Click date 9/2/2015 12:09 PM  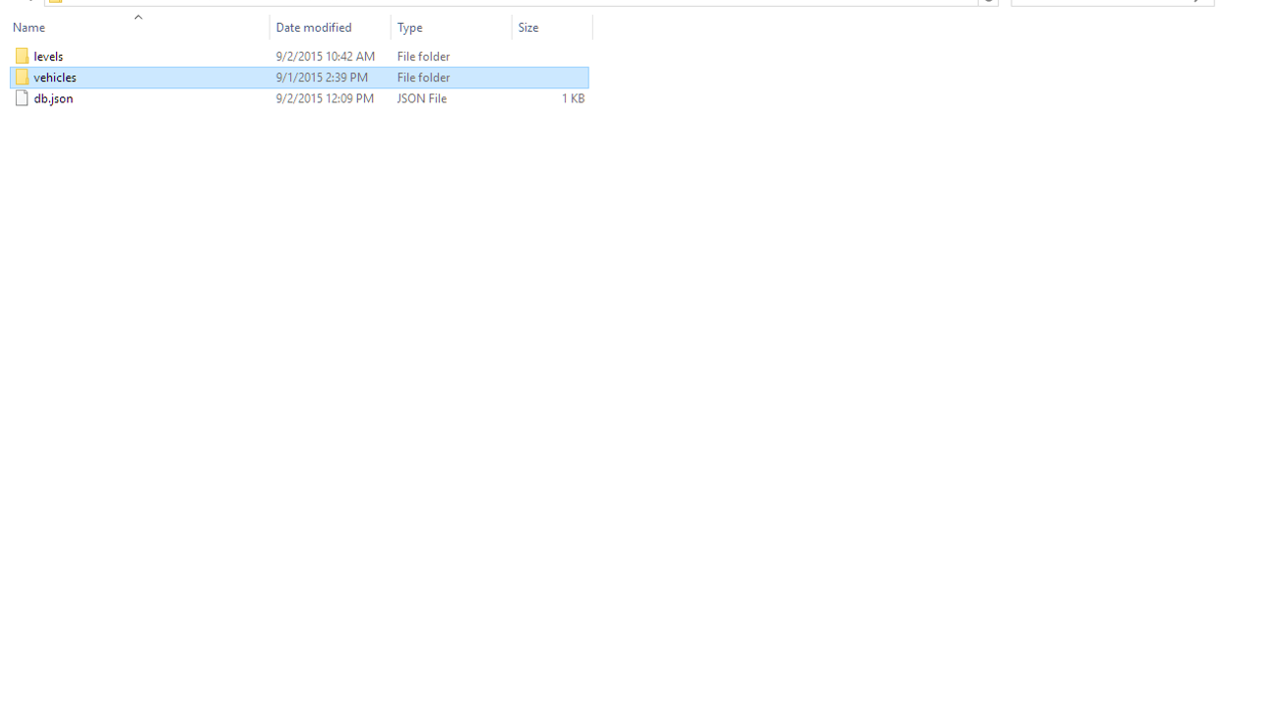(325, 98)
